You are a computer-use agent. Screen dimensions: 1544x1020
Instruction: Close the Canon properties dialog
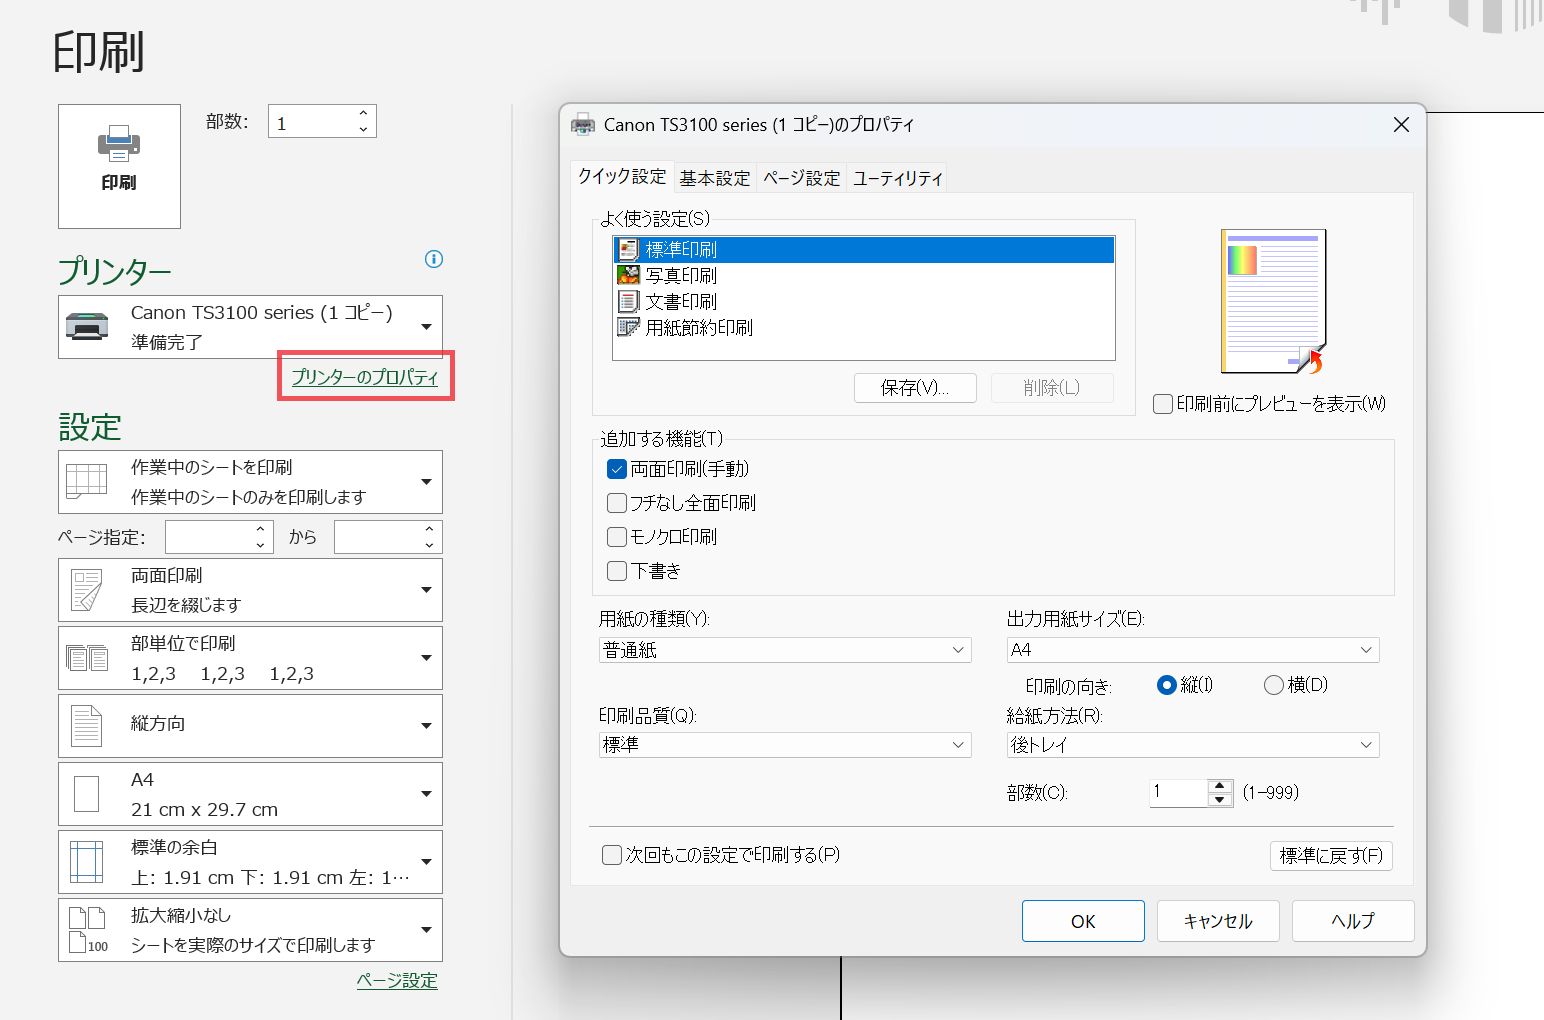[1401, 125]
